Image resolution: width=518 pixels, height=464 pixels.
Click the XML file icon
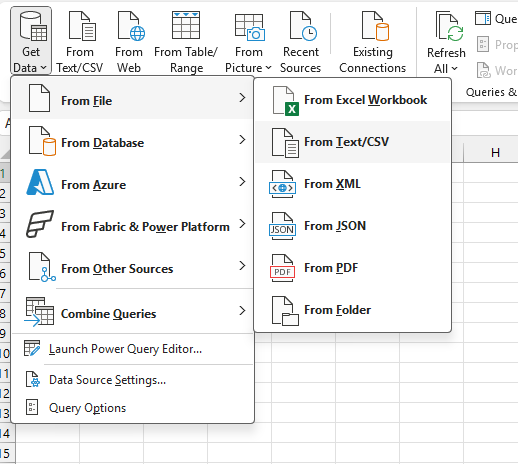282,184
